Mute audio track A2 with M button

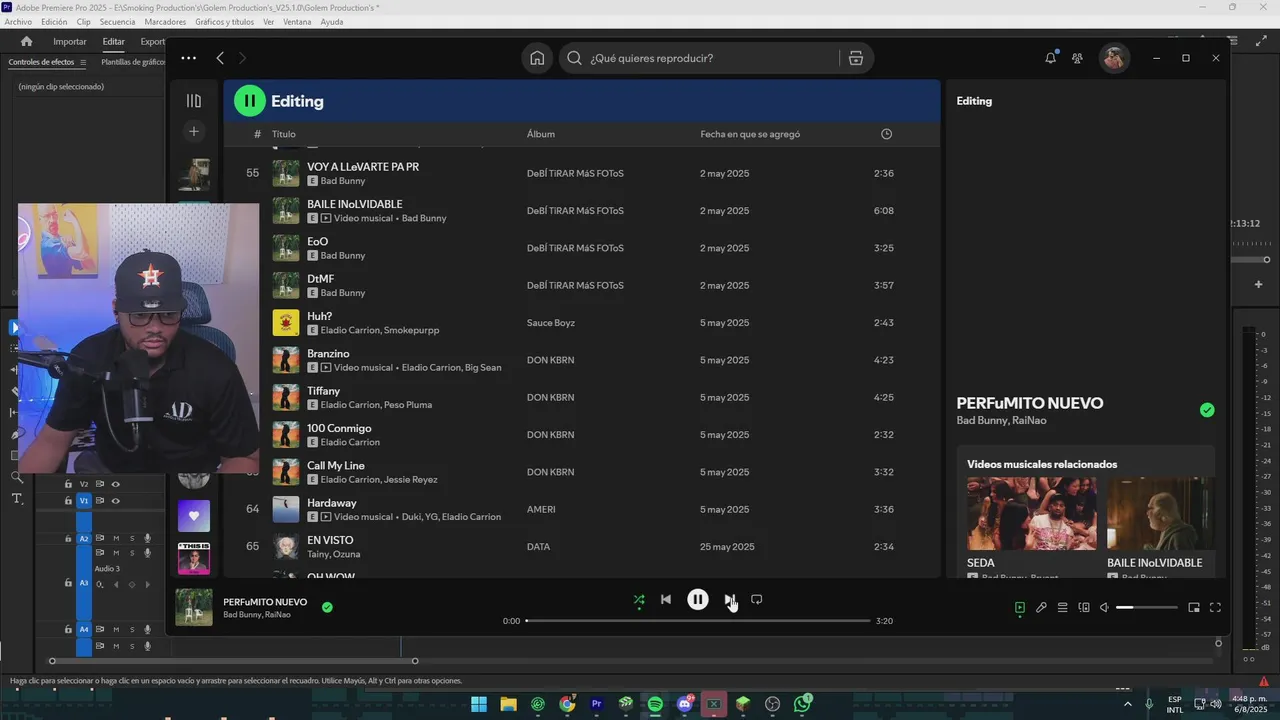(x=116, y=539)
